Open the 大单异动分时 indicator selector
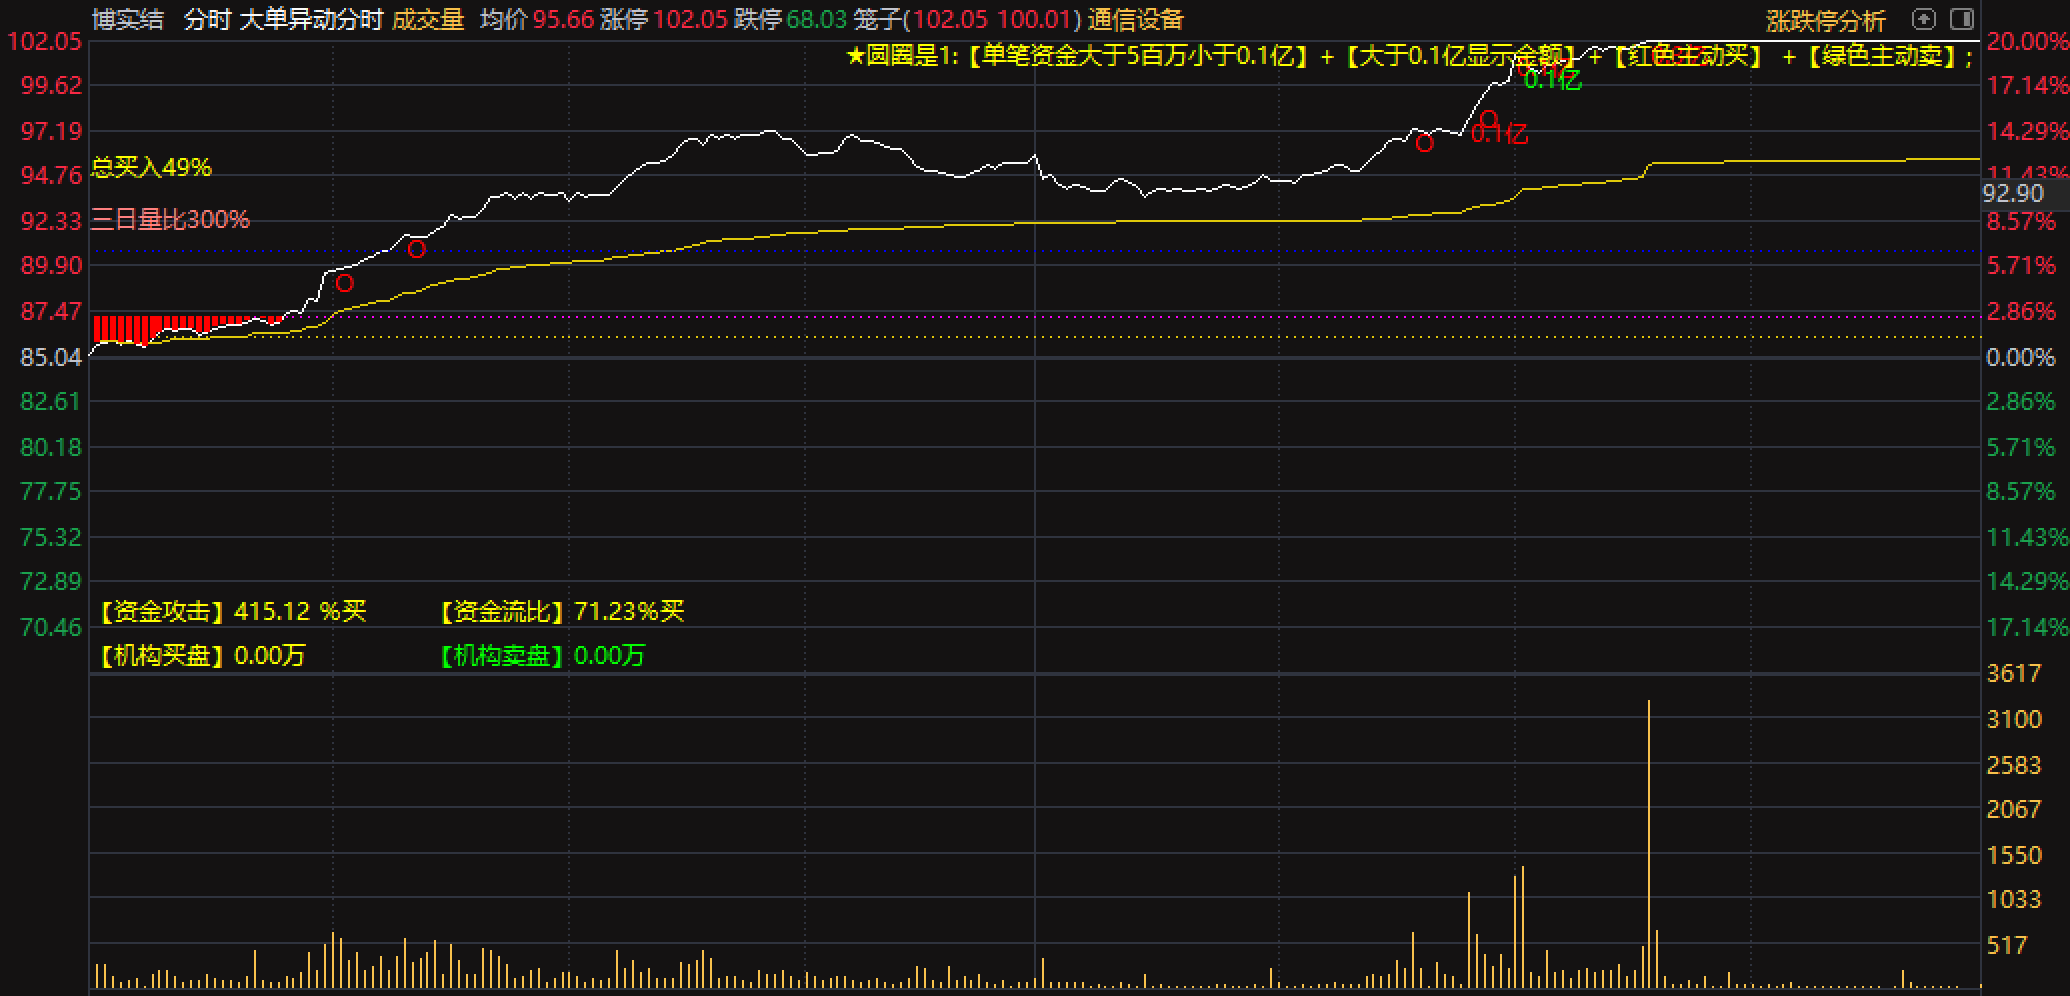This screenshot has width=2070, height=996. tap(311, 19)
